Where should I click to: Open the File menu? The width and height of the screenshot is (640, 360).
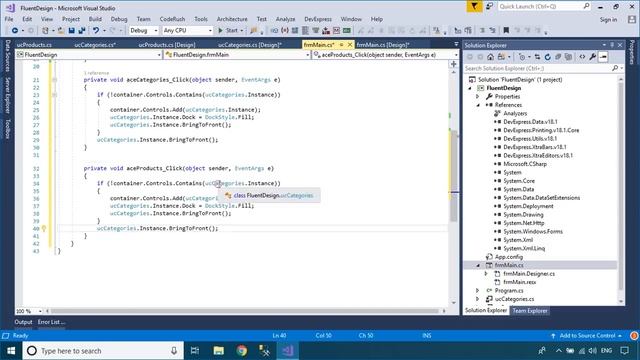9,19
